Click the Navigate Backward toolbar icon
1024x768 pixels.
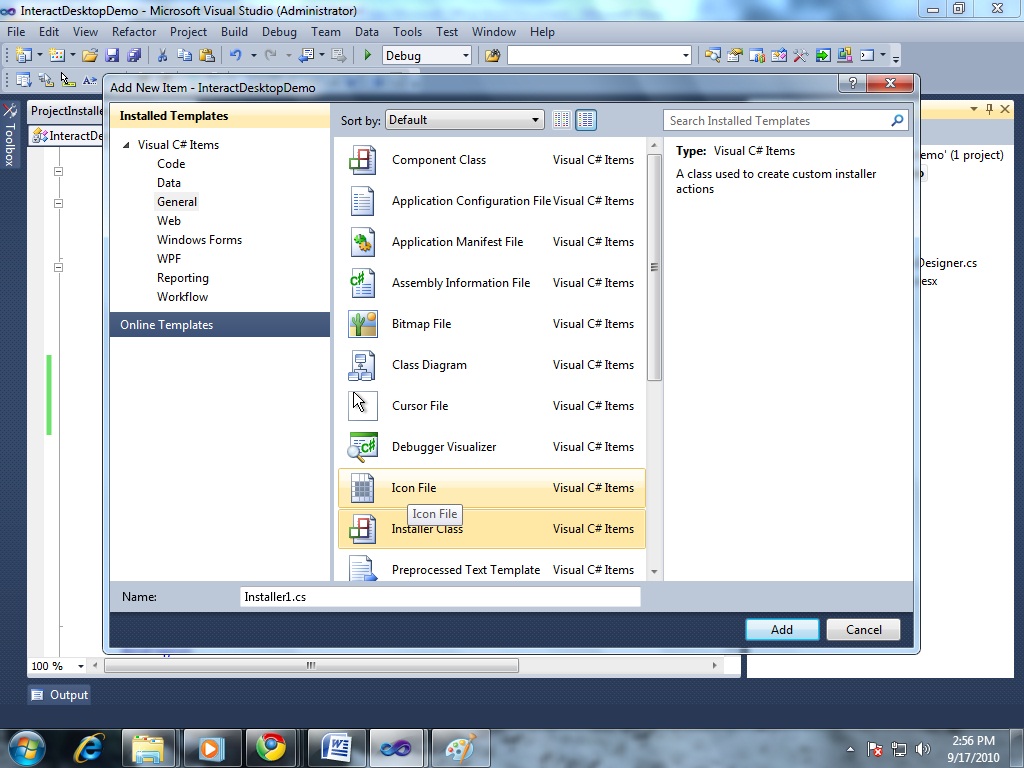pyautogui.click(x=306, y=56)
